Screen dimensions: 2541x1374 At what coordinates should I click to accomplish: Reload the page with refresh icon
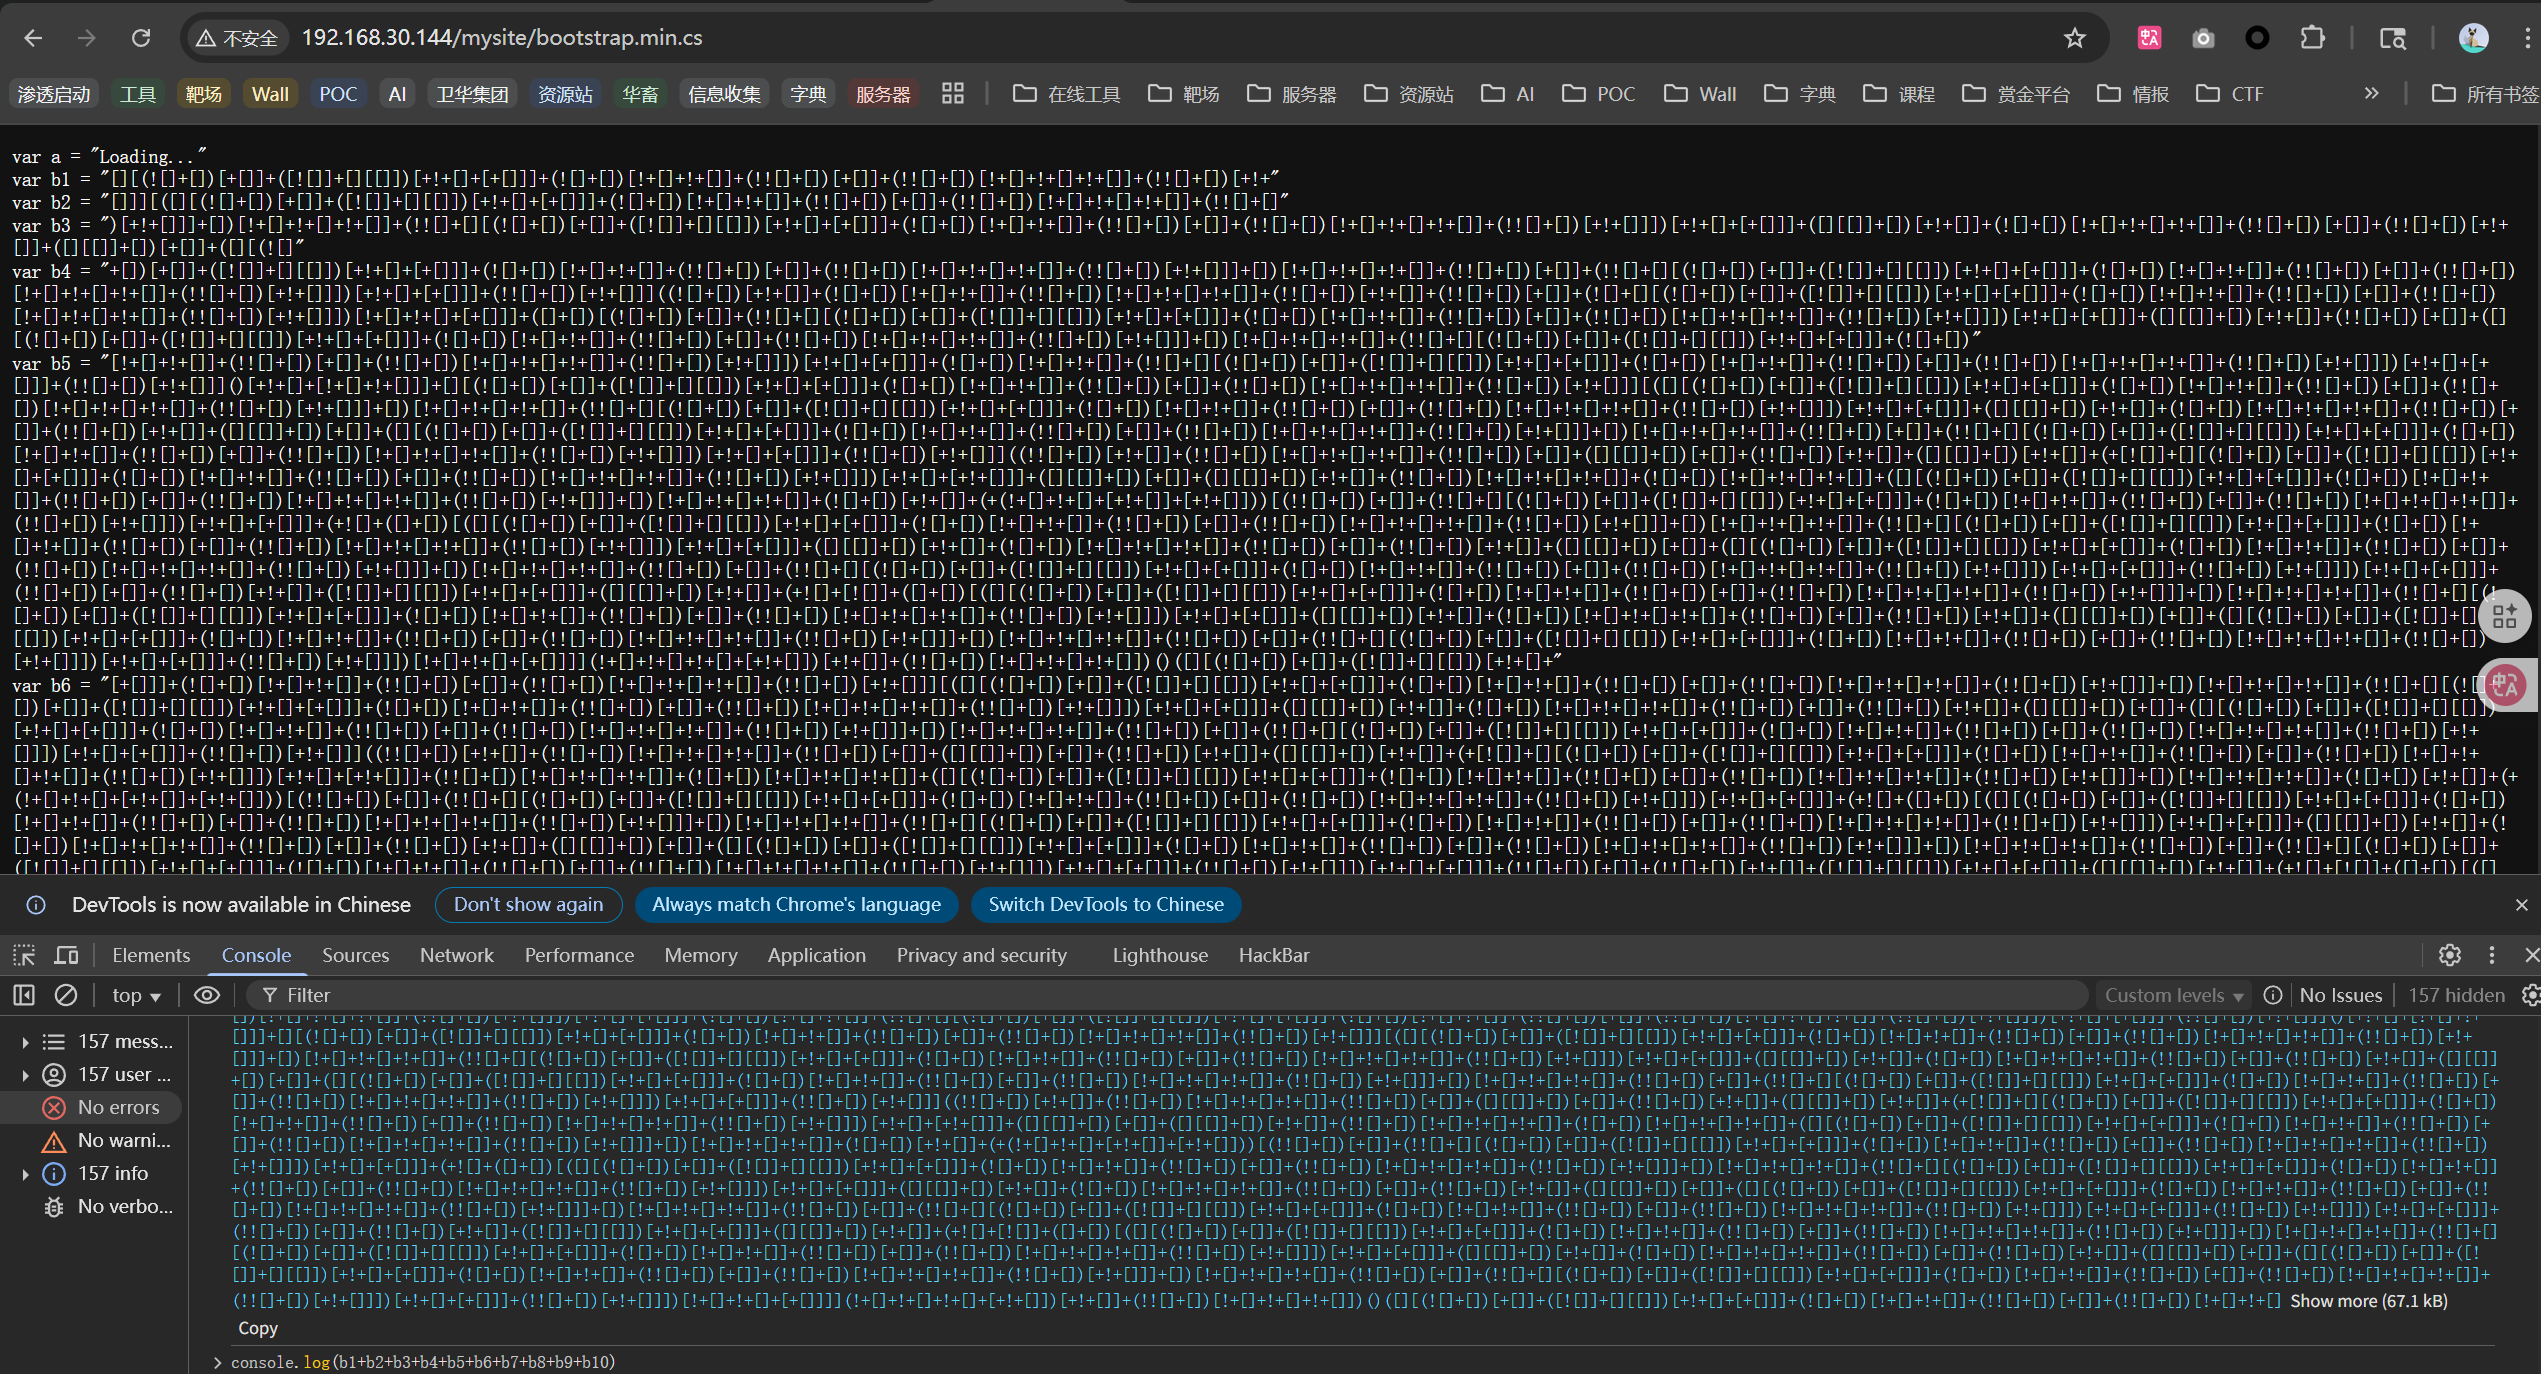141,38
